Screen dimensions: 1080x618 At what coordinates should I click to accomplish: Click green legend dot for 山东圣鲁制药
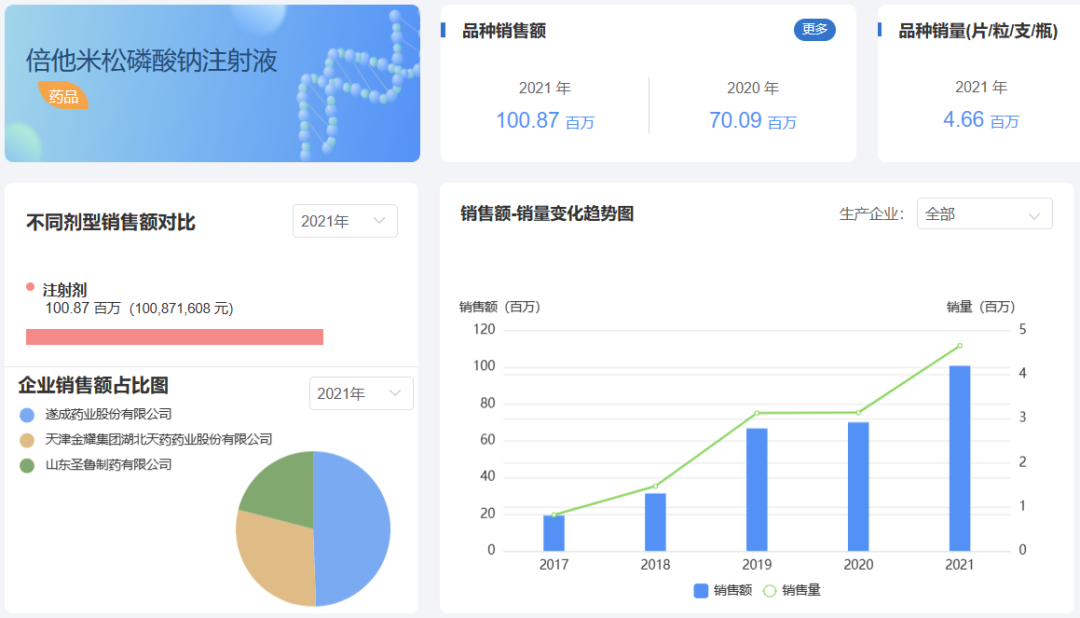coord(27,466)
